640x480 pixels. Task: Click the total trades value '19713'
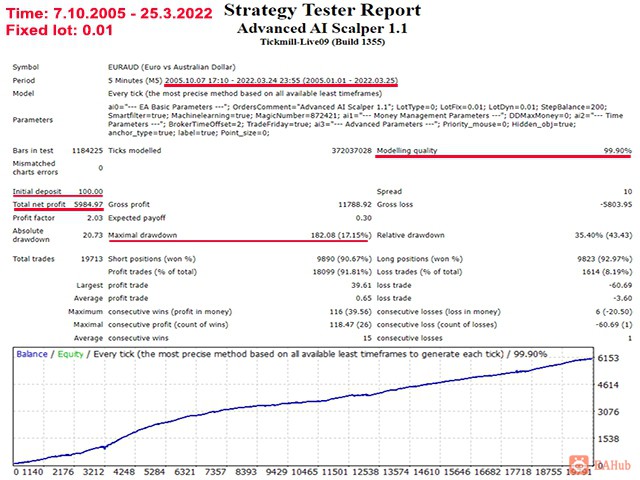point(92,259)
